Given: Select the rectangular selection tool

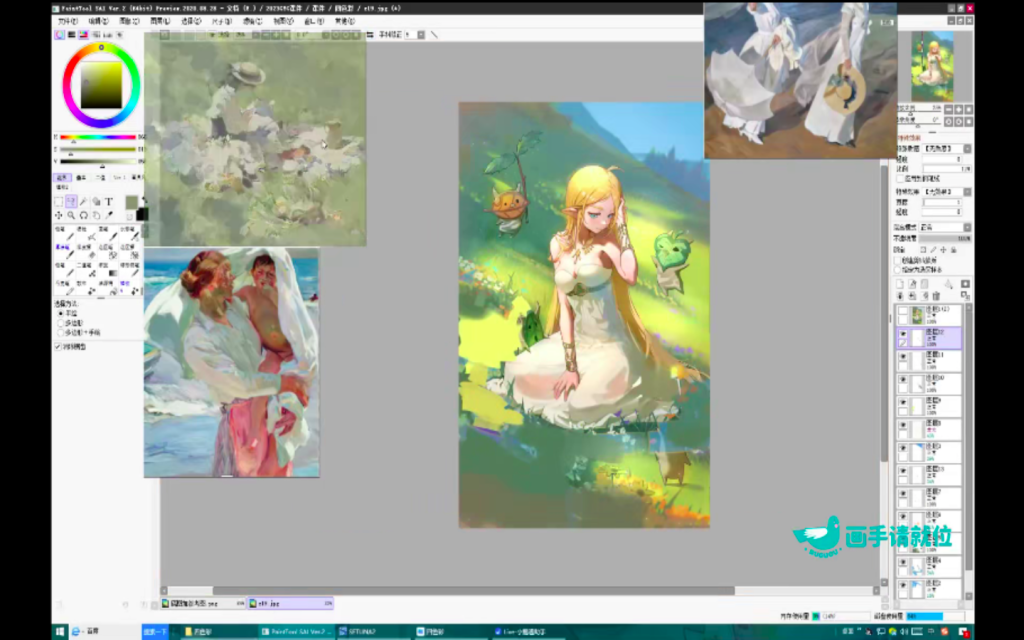Looking at the screenshot, I should (x=58, y=202).
